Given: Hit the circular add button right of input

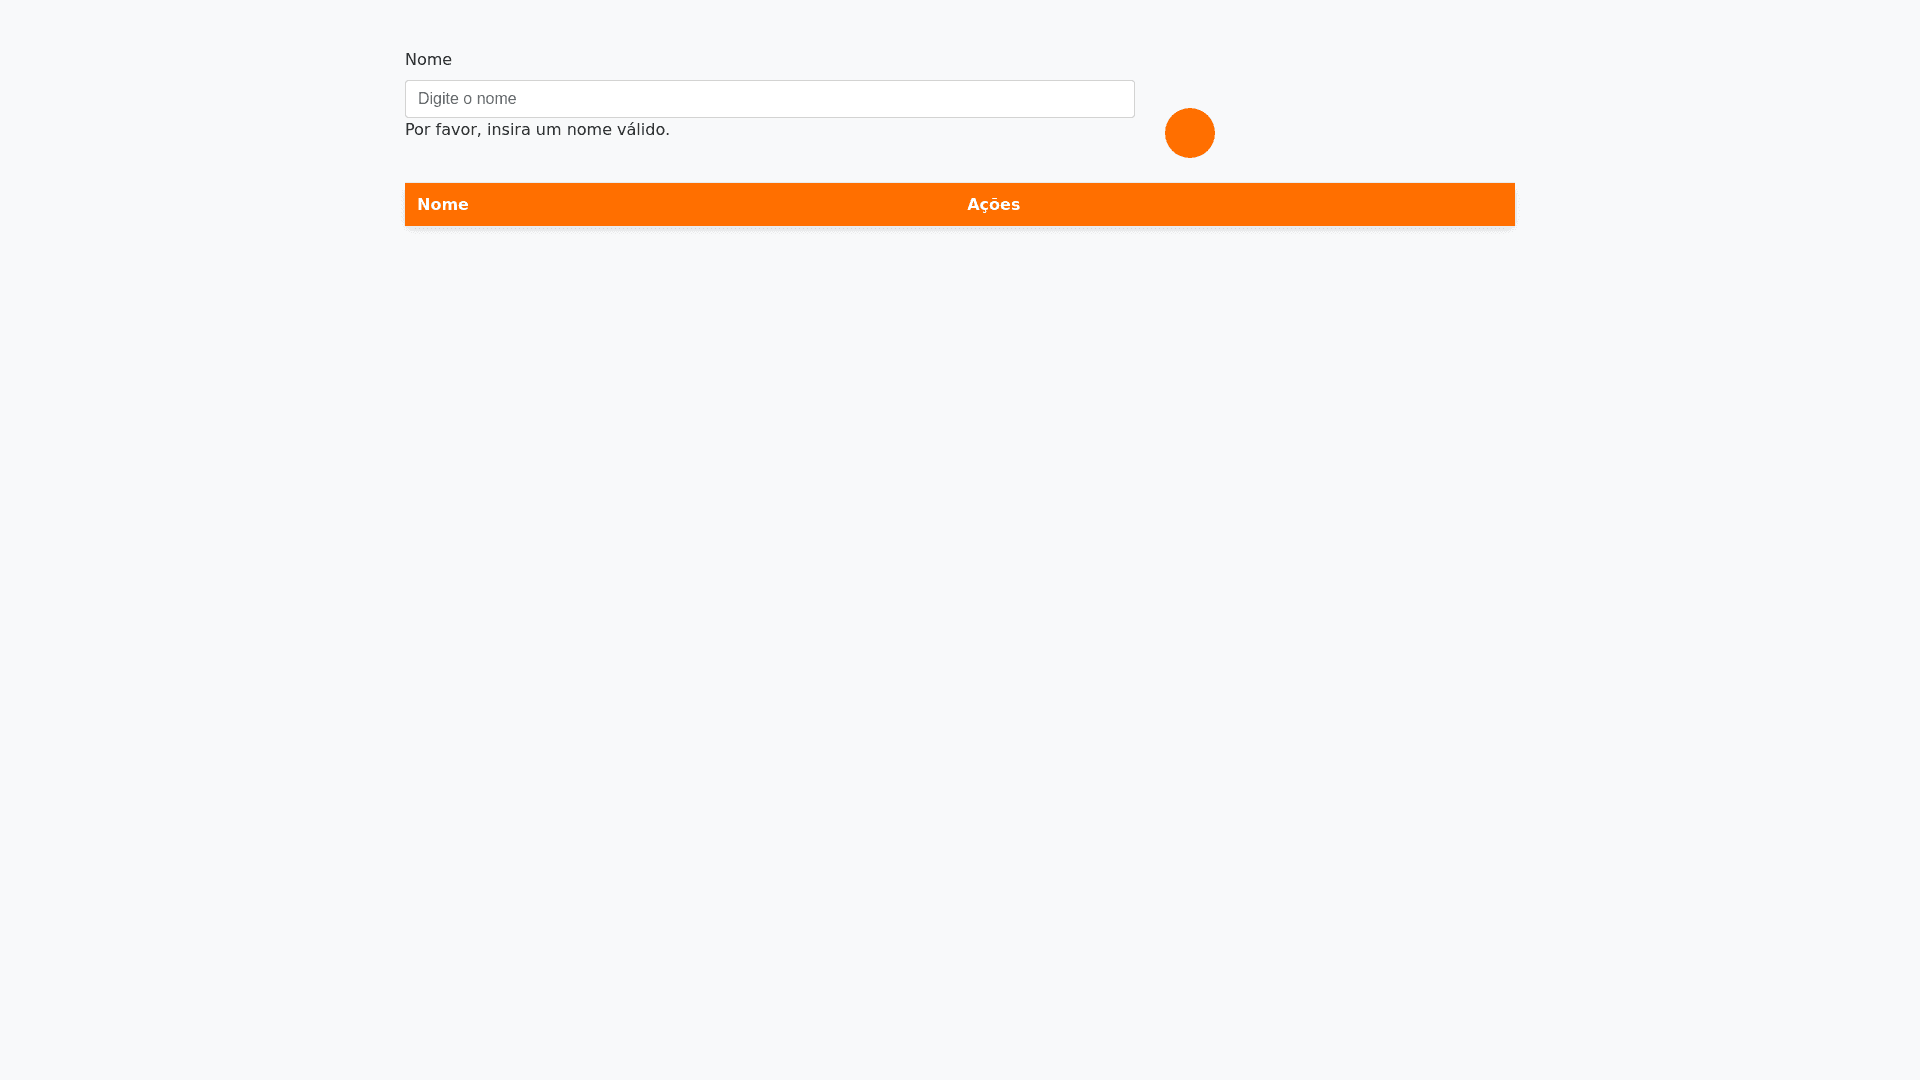Looking at the screenshot, I should click(1189, 133).
